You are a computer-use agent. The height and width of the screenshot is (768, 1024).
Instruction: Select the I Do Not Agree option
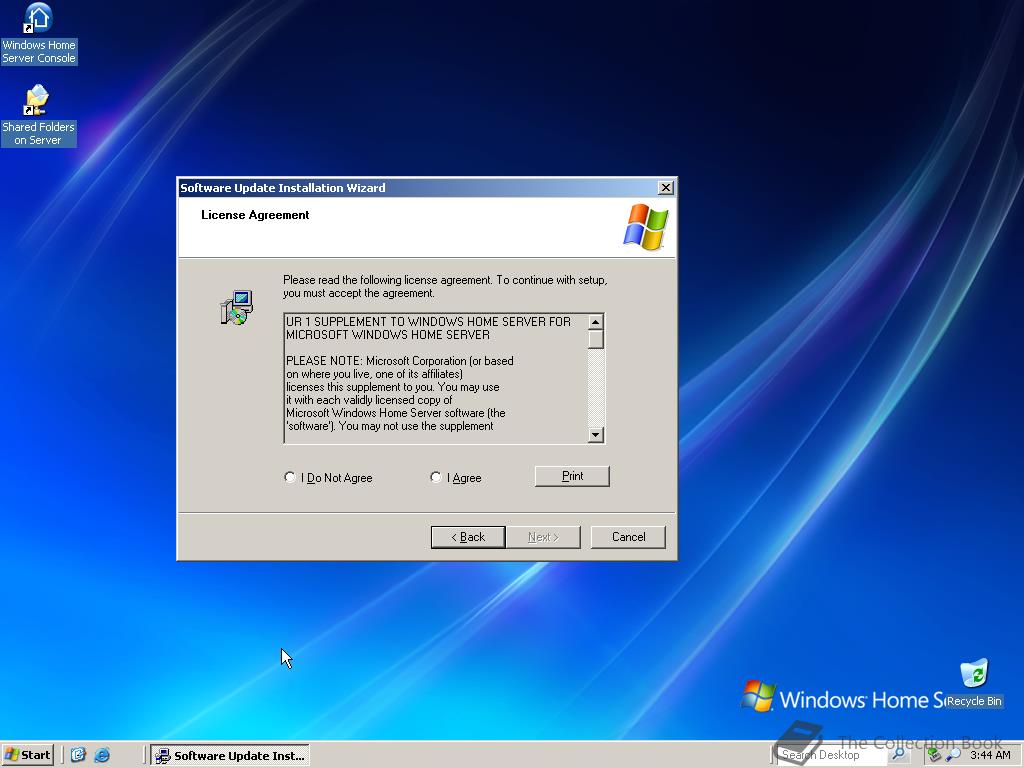(328, 477)
